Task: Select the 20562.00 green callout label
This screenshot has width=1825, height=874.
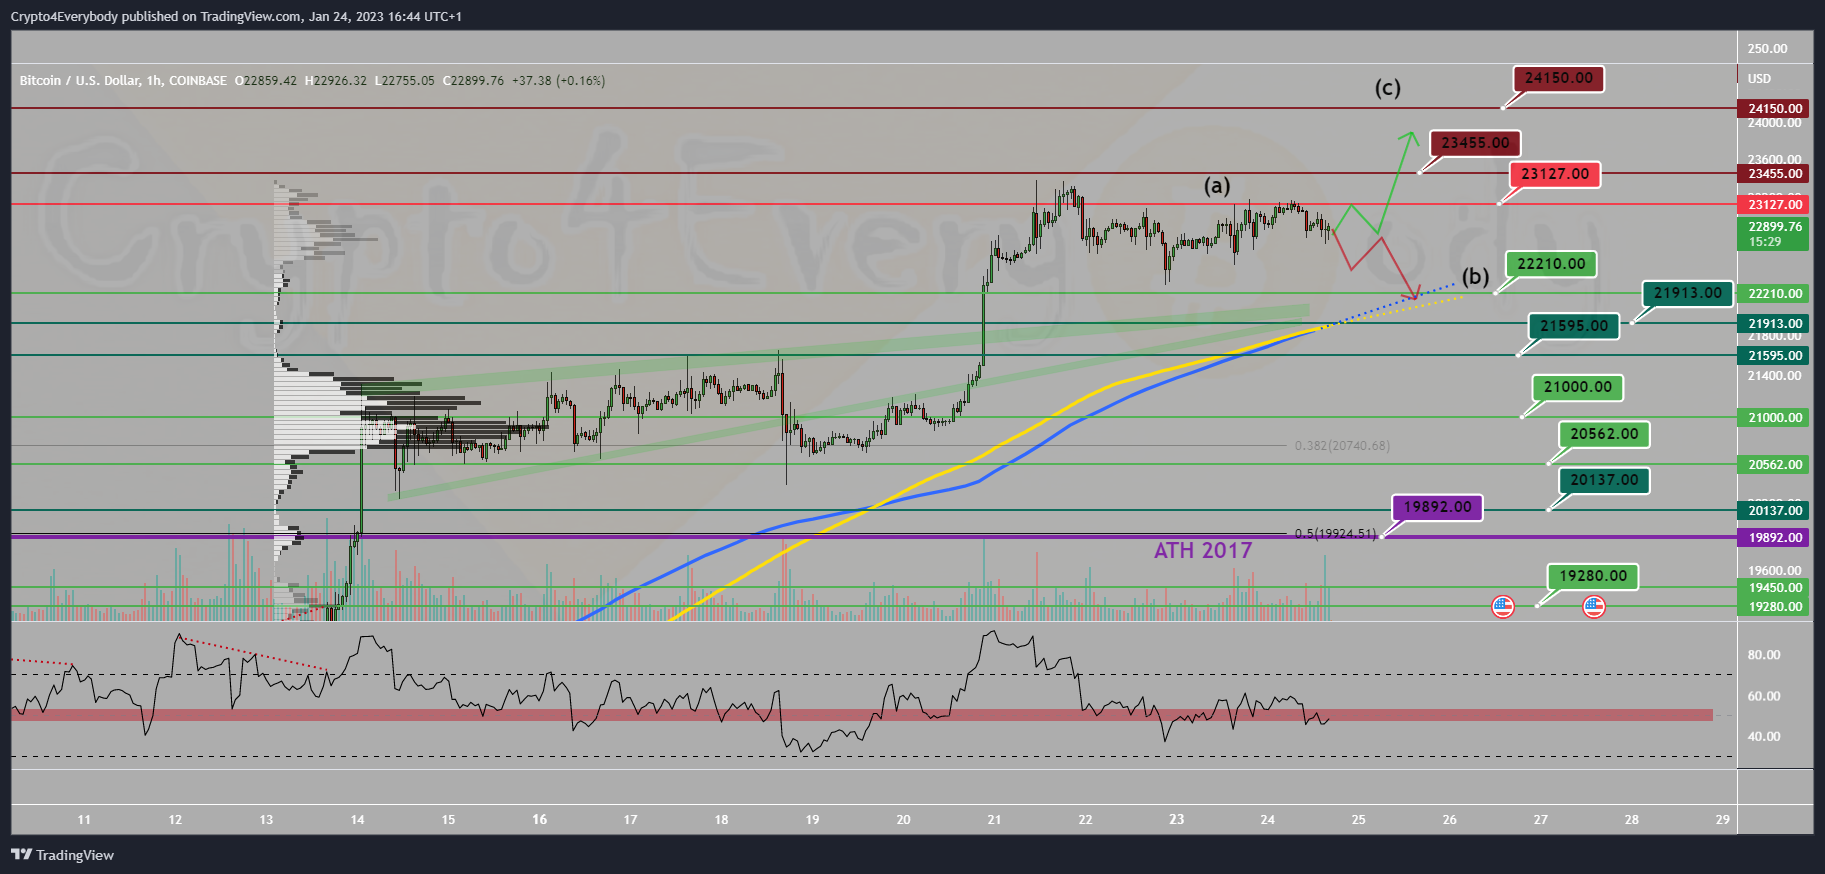Action: 1604,434
